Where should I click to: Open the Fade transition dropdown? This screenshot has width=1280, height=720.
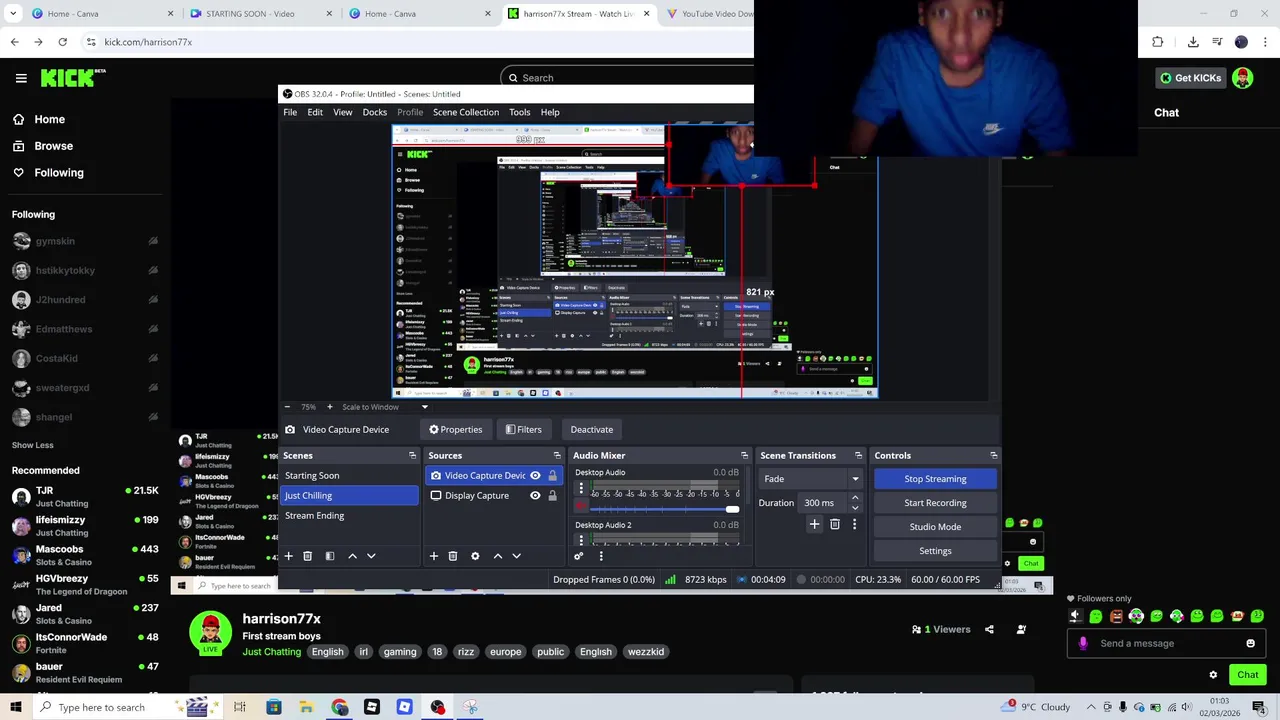point(810,479)
